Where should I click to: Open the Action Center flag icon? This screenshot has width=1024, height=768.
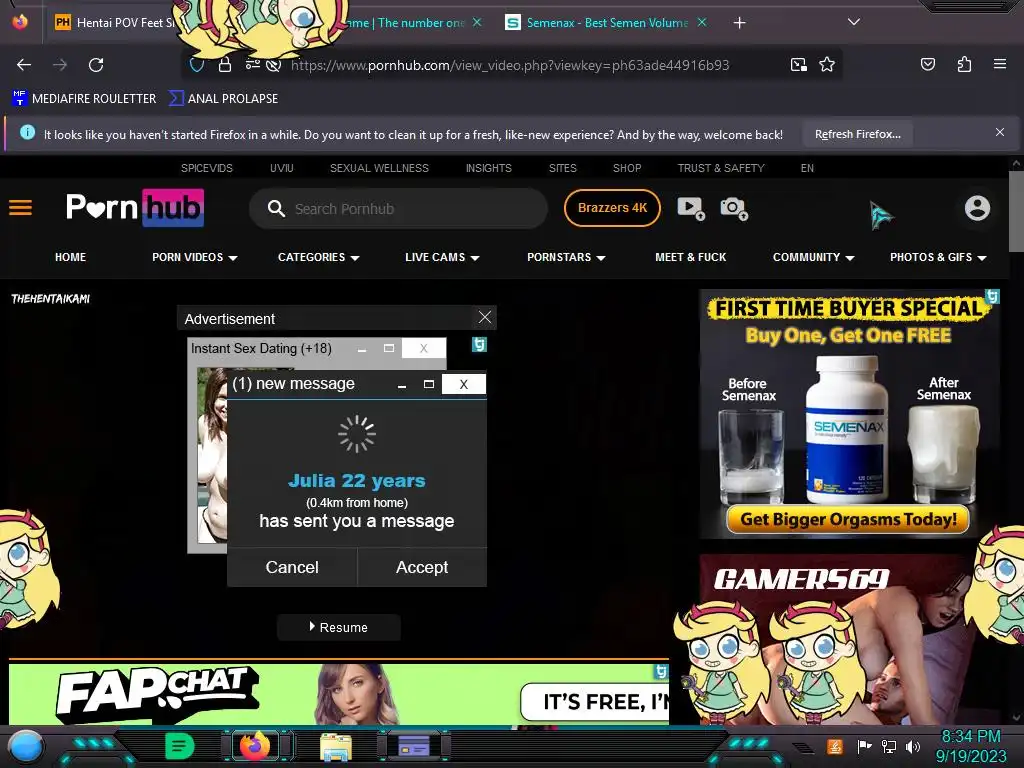point(864,746)
